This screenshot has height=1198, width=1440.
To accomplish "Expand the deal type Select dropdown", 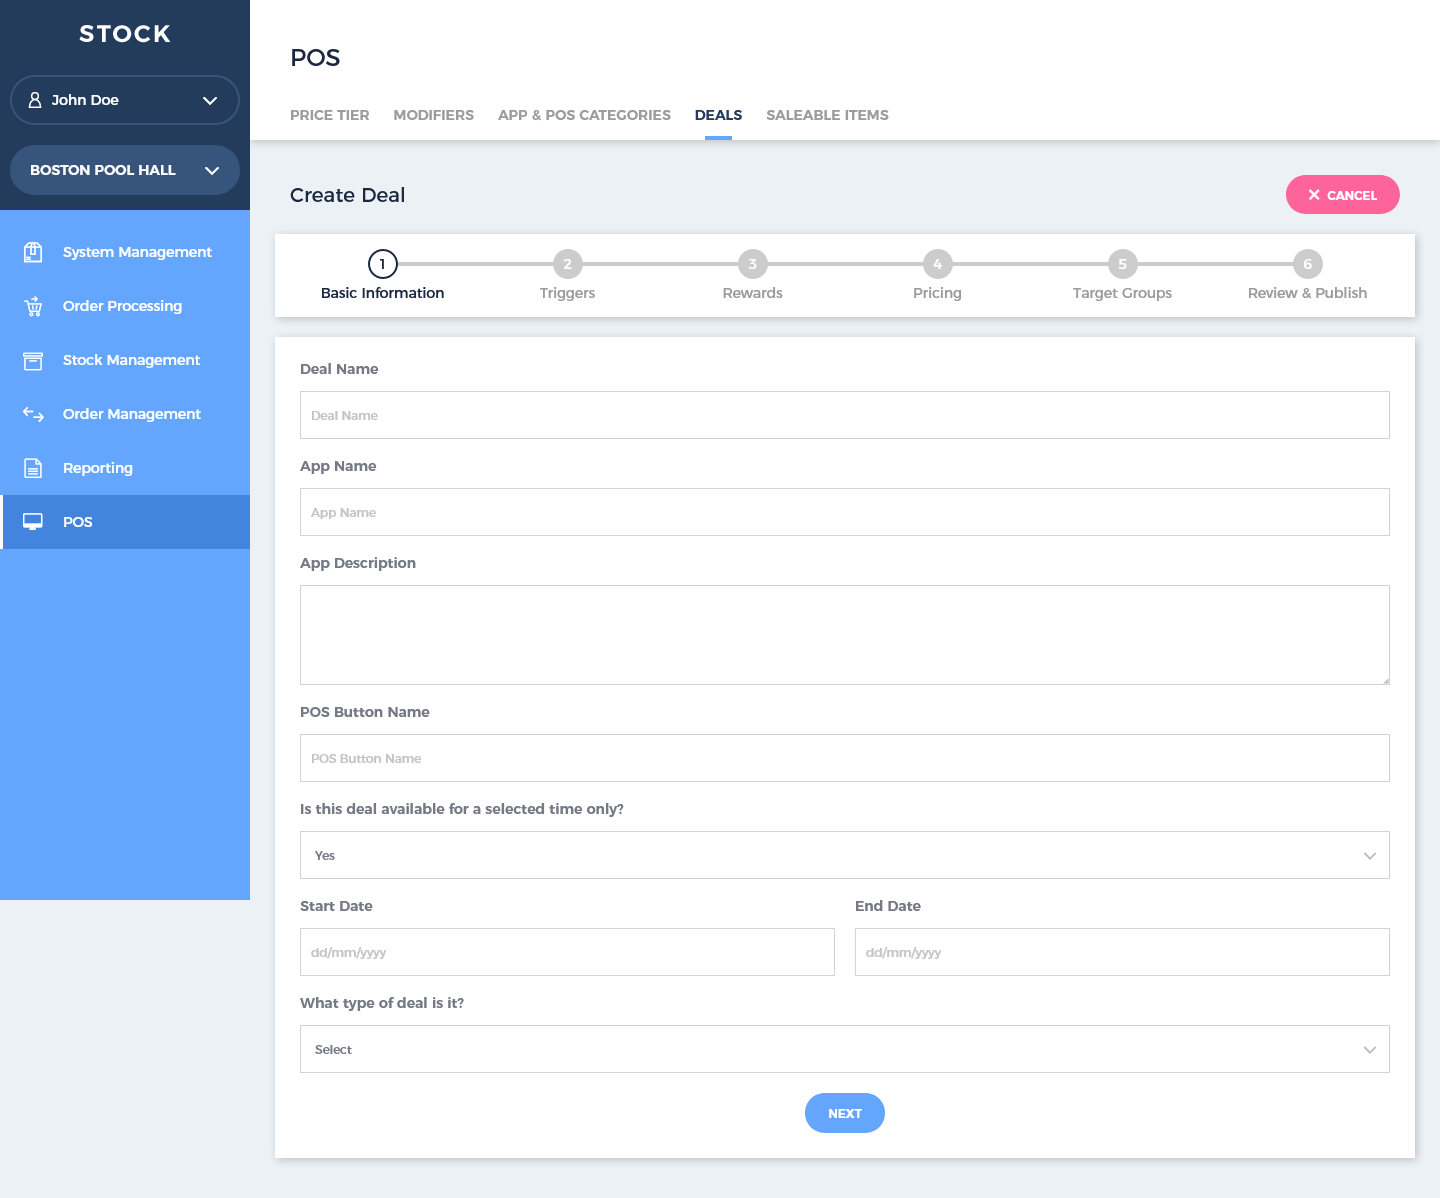I will (x=844, y=1049).
